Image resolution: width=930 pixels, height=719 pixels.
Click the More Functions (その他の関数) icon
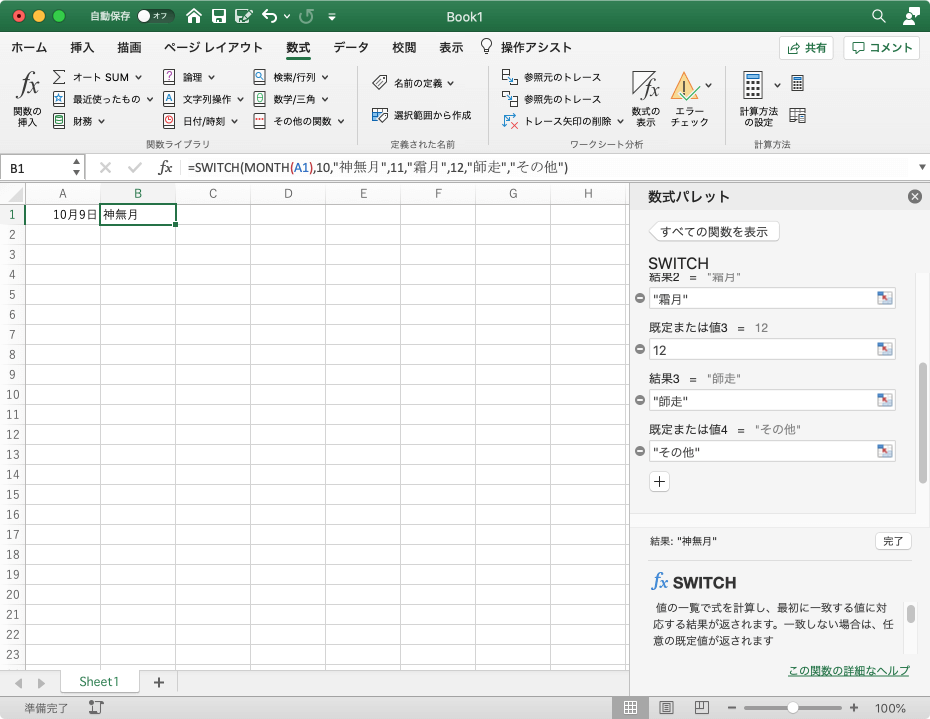coord(260,121)
